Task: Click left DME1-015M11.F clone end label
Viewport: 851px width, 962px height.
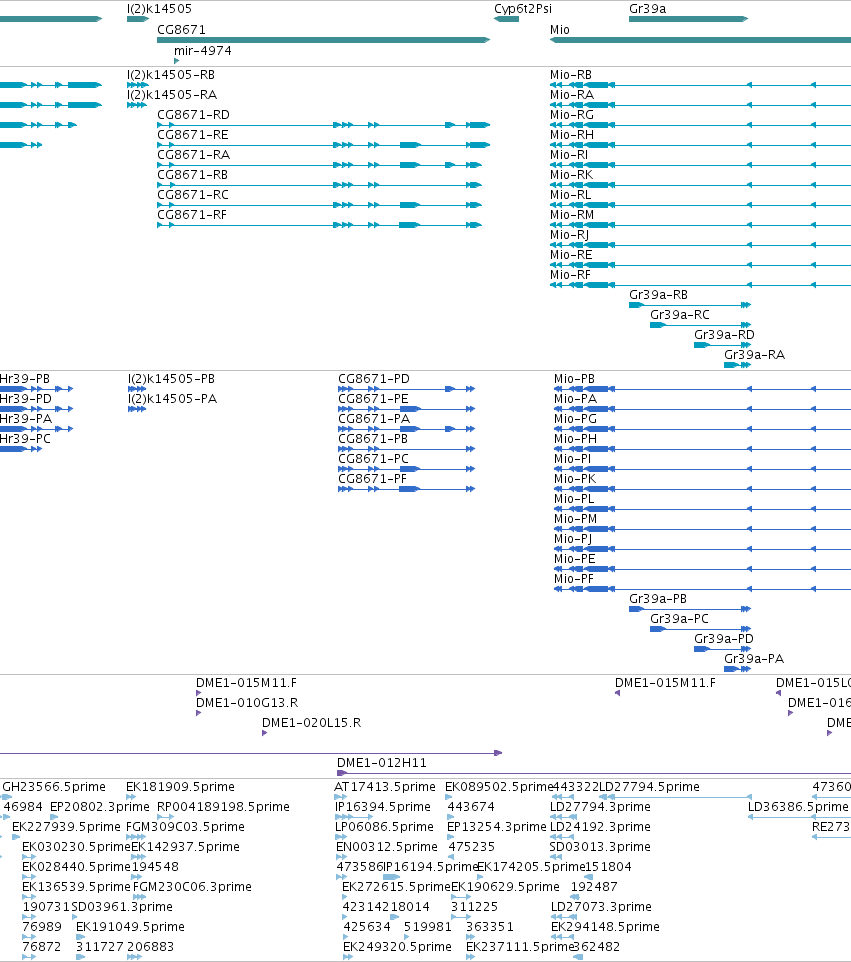Action: pyautogui.click(x=246, y=683)
